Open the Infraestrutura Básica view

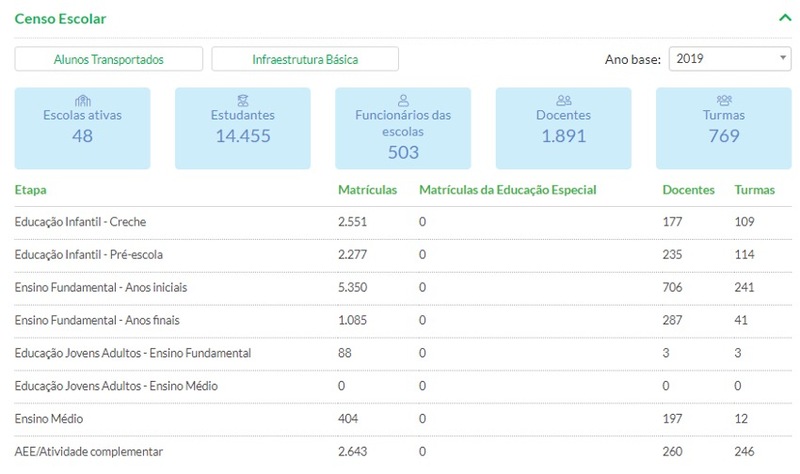click(305, 59)
